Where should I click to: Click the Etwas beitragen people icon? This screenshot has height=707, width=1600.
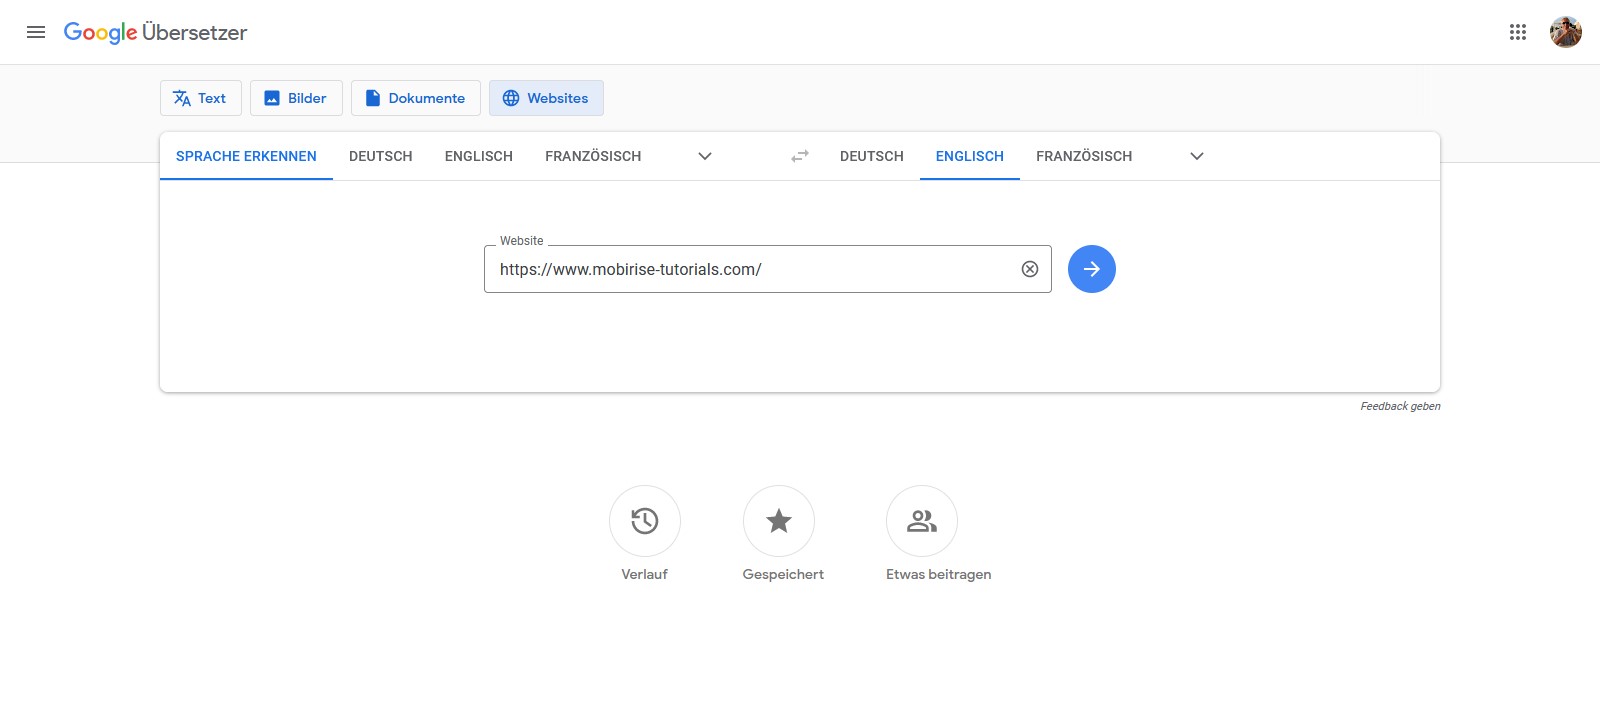(x=921, y=521)
